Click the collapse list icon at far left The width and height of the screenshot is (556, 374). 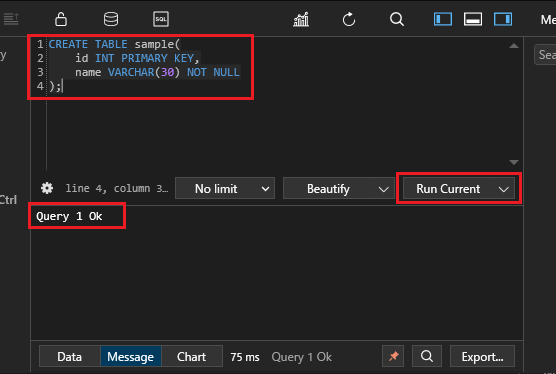click(11, 19)
